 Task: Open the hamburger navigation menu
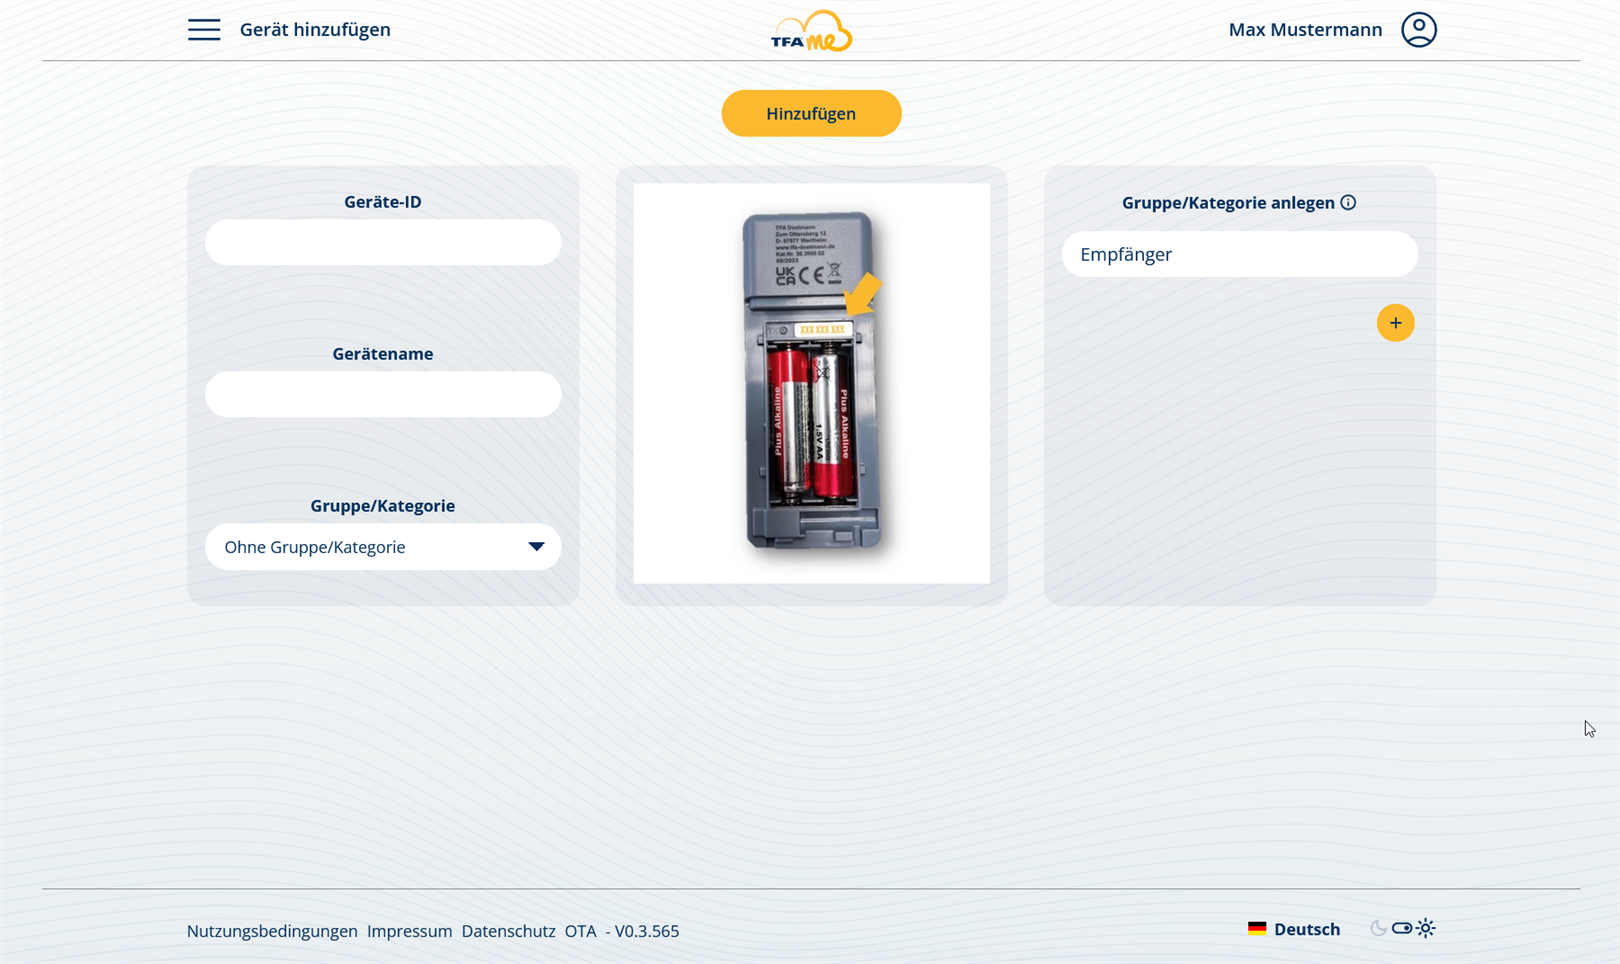(x=204, y=30)
